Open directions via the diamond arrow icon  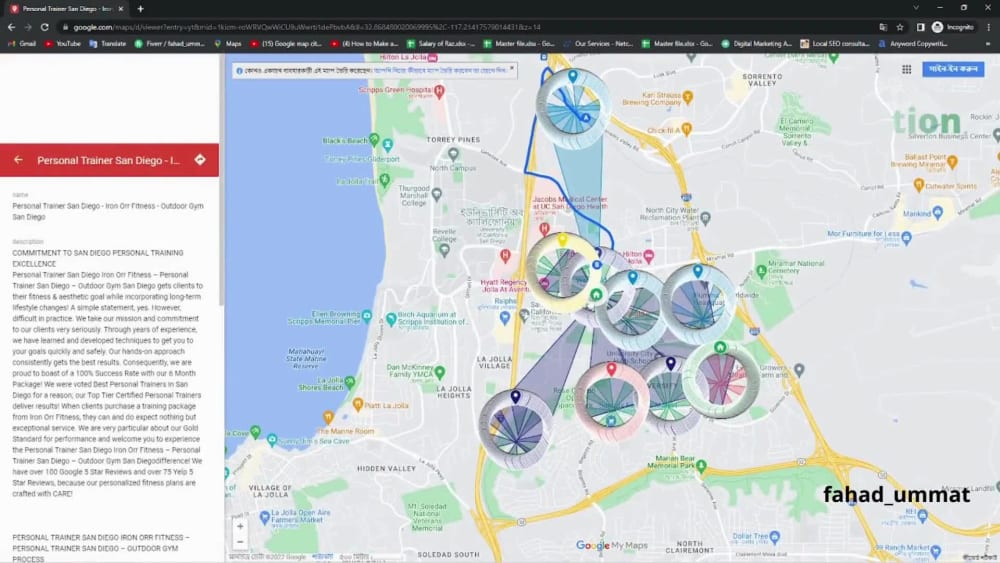[200, 159]
